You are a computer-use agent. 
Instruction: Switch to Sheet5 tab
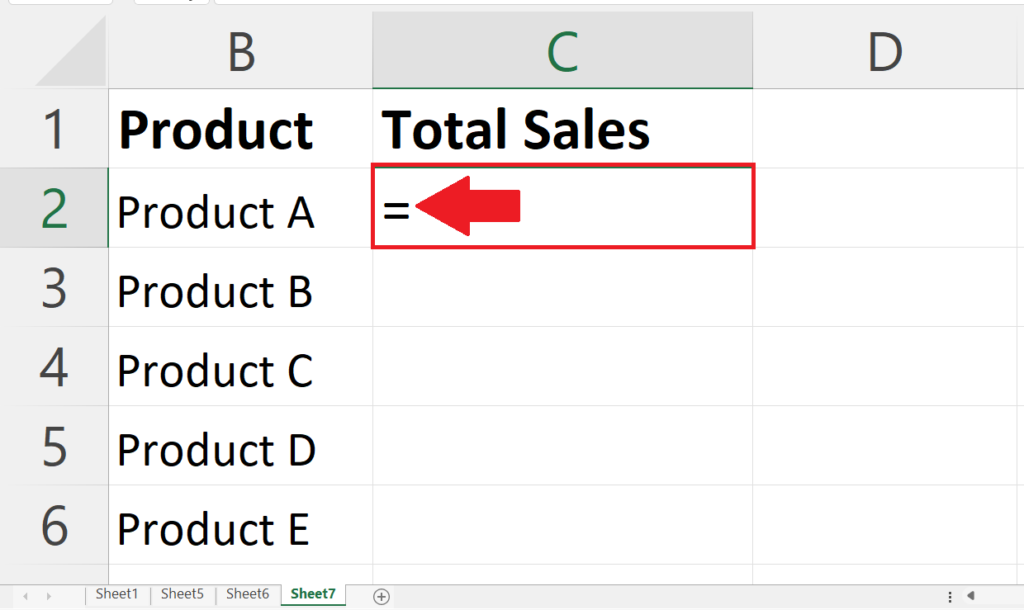pyautogui.click(x=182, y=594)
